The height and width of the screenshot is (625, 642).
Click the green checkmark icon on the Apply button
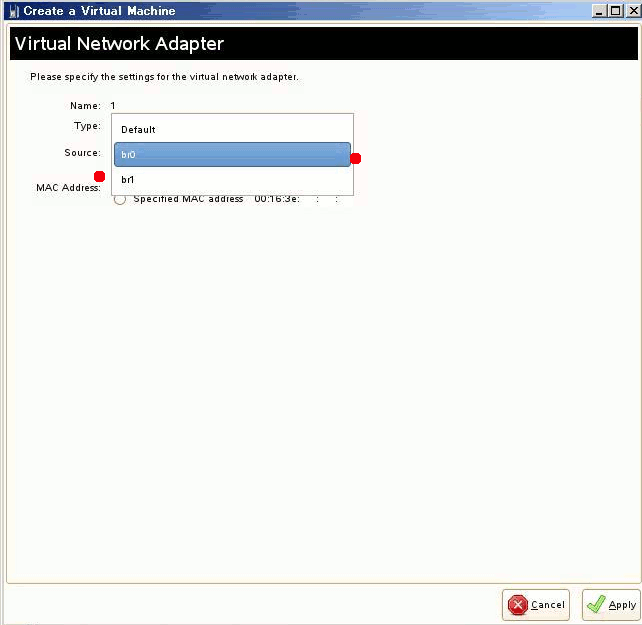coord(596,604)
